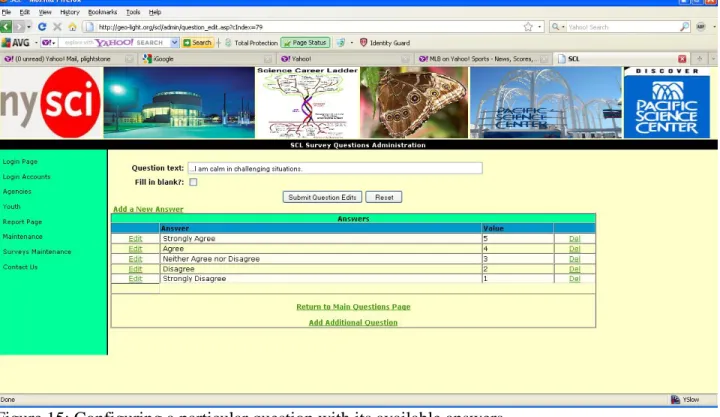Edit the Strongly Agree answer
Image resolution: width=720 pixels, height=417 pixels.
[x=135, y=239]
